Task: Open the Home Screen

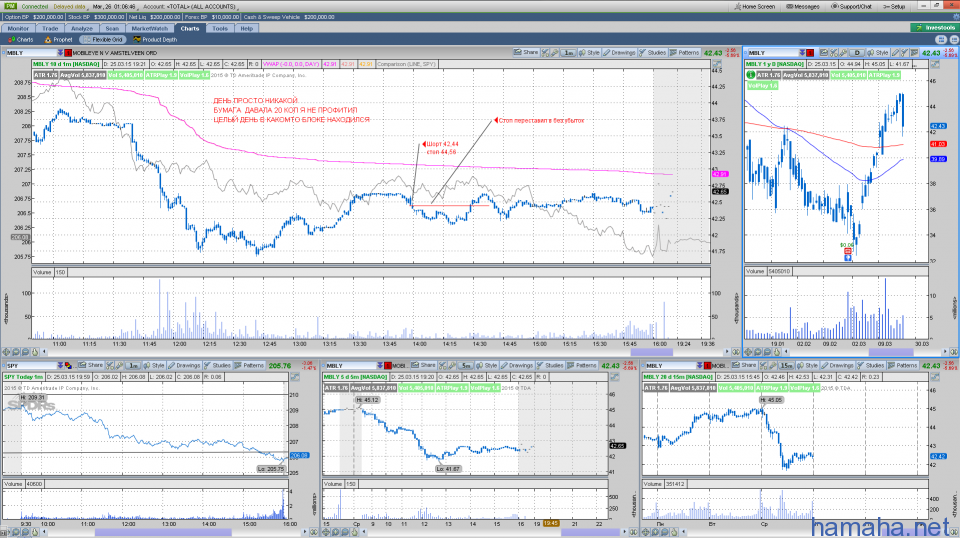Action: [x=754, y=6]
